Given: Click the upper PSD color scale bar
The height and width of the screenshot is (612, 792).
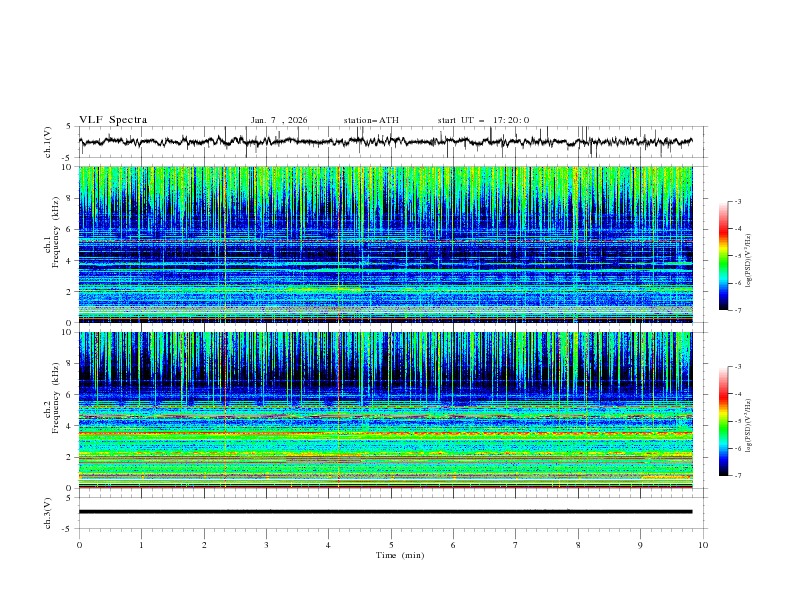Looking at the screenshot, I should coord(723,255).
